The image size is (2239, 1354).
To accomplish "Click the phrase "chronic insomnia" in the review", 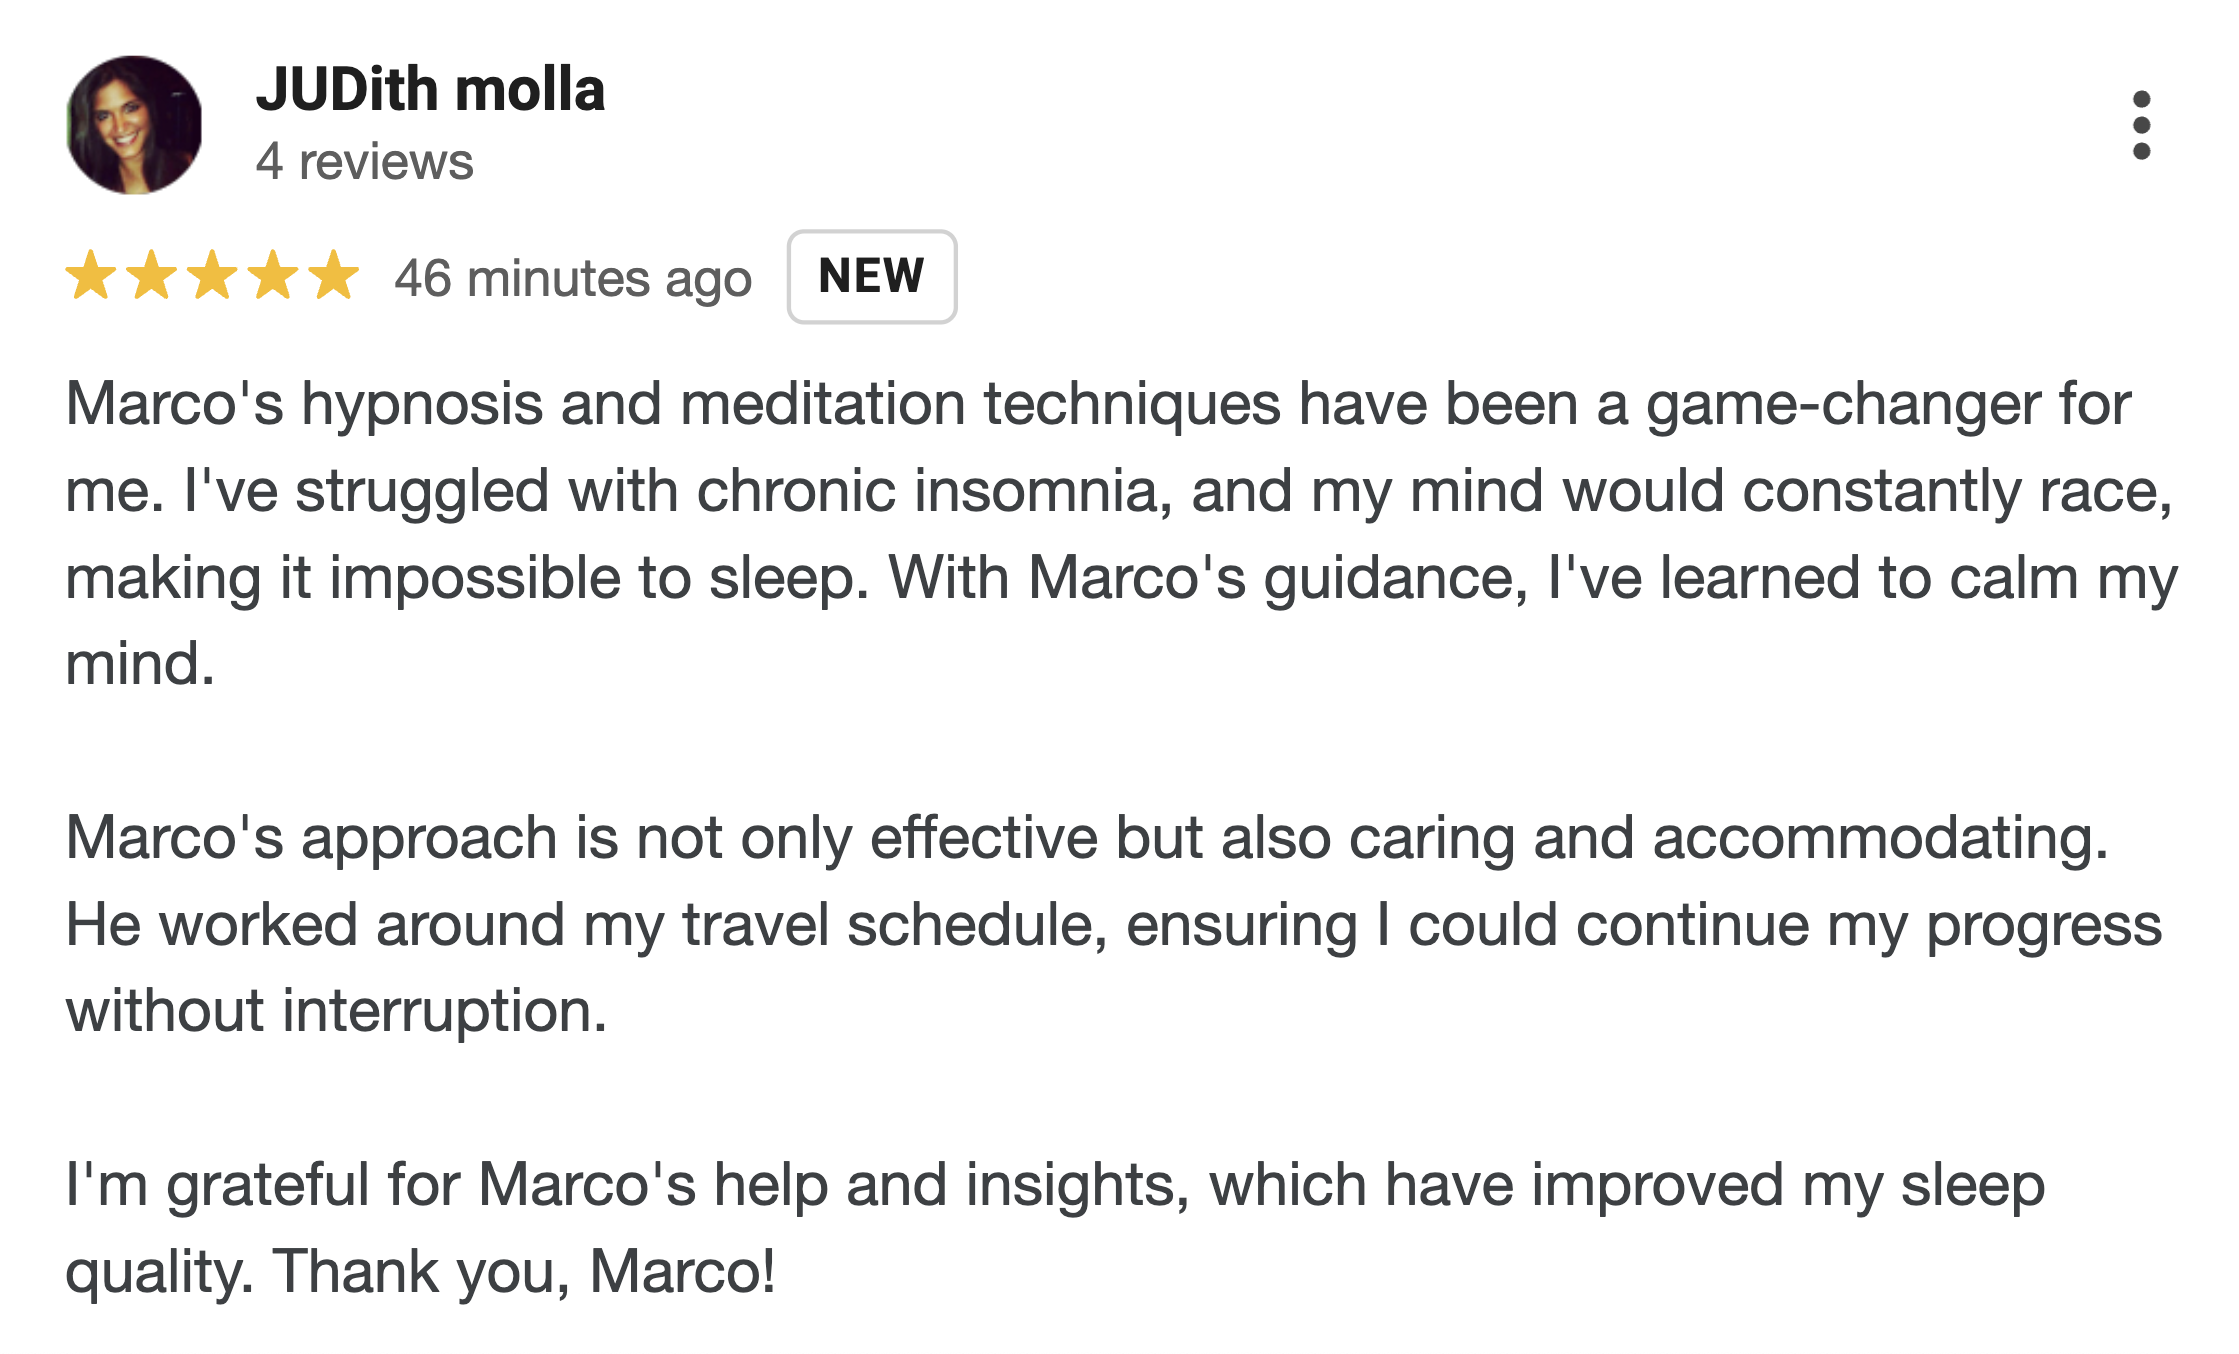I will coord(927,492).
